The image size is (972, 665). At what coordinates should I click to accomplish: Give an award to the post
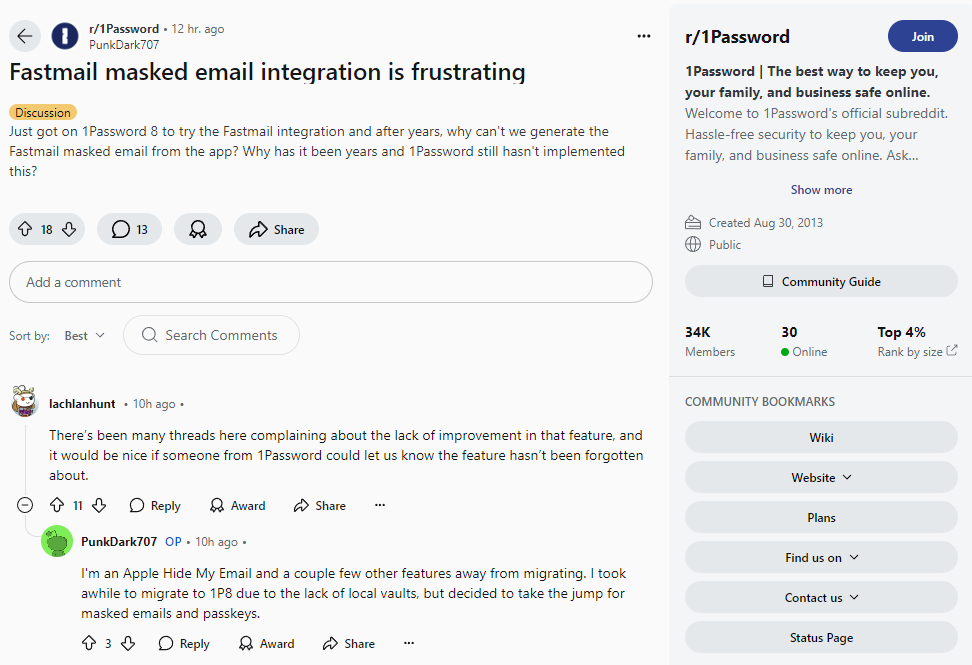[198, 229]
